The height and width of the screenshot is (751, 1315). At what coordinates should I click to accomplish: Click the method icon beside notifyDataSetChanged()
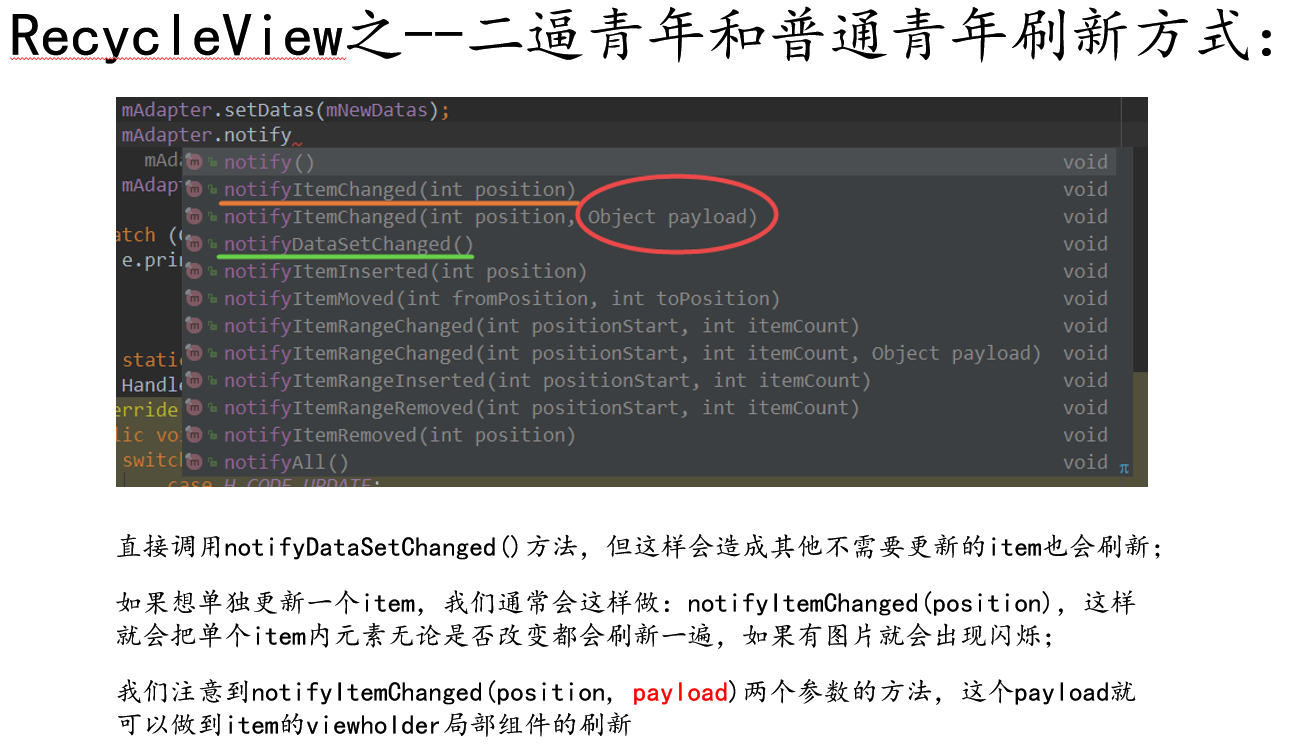click(x=195, y=244)
